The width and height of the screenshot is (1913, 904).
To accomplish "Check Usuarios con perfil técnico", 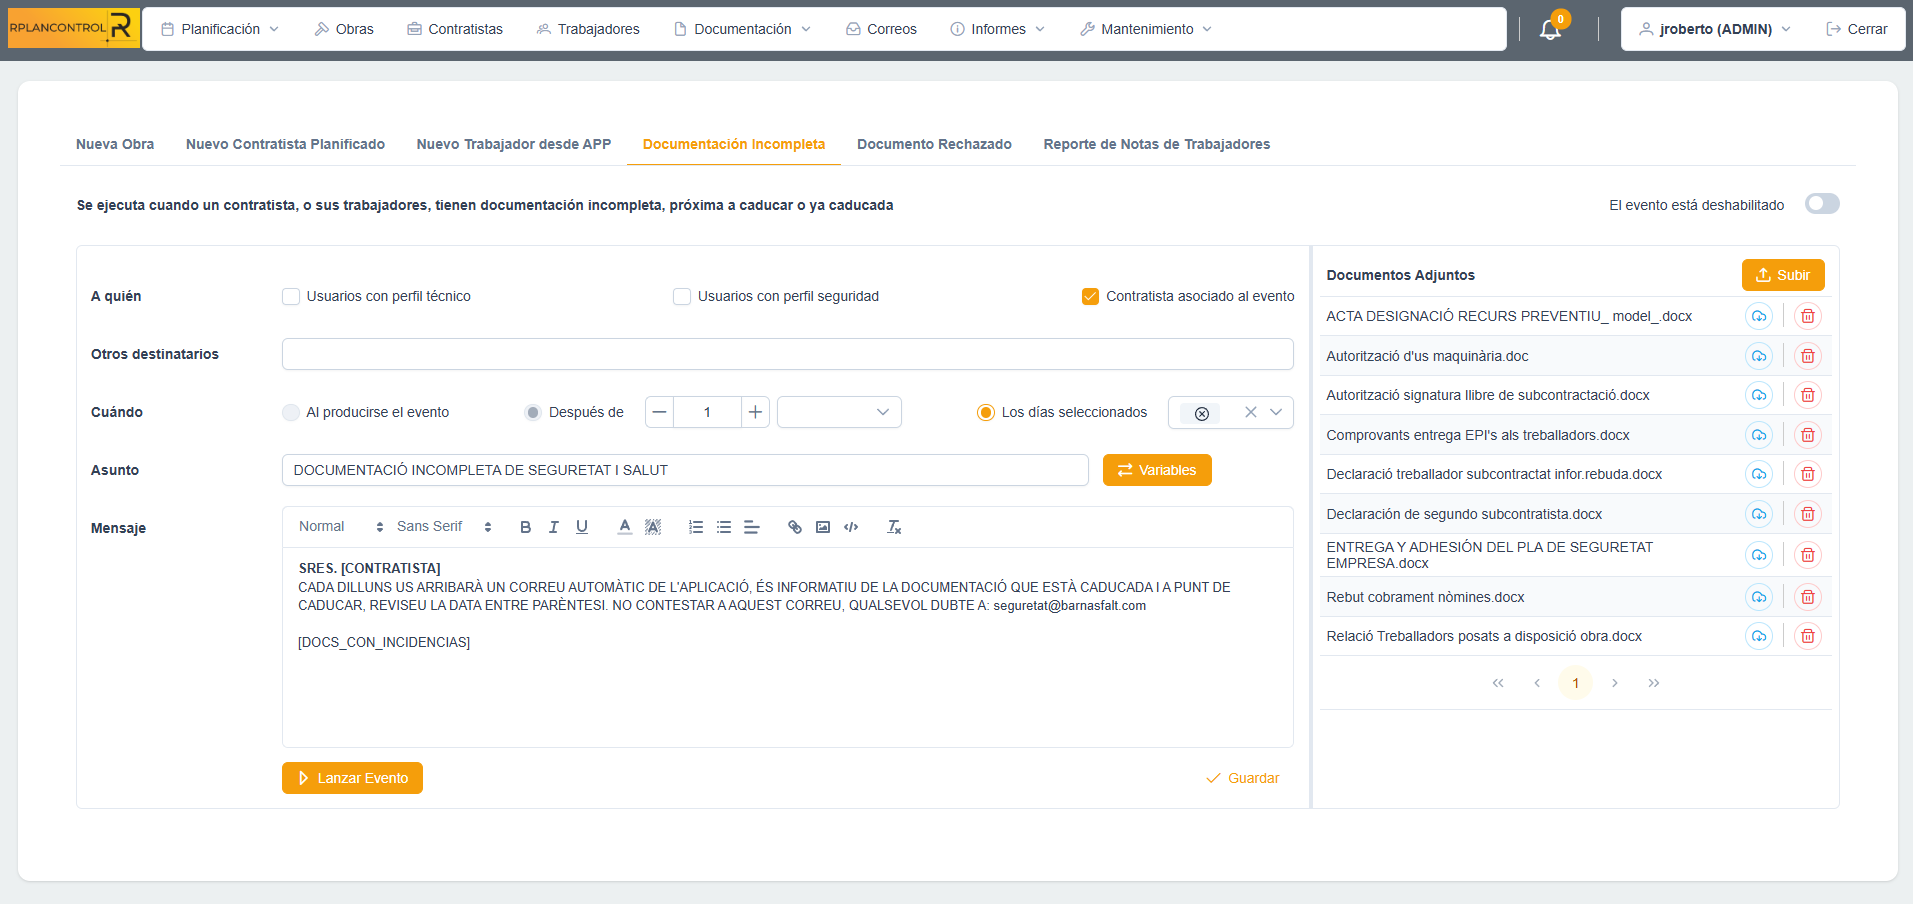I will point(291,296).
